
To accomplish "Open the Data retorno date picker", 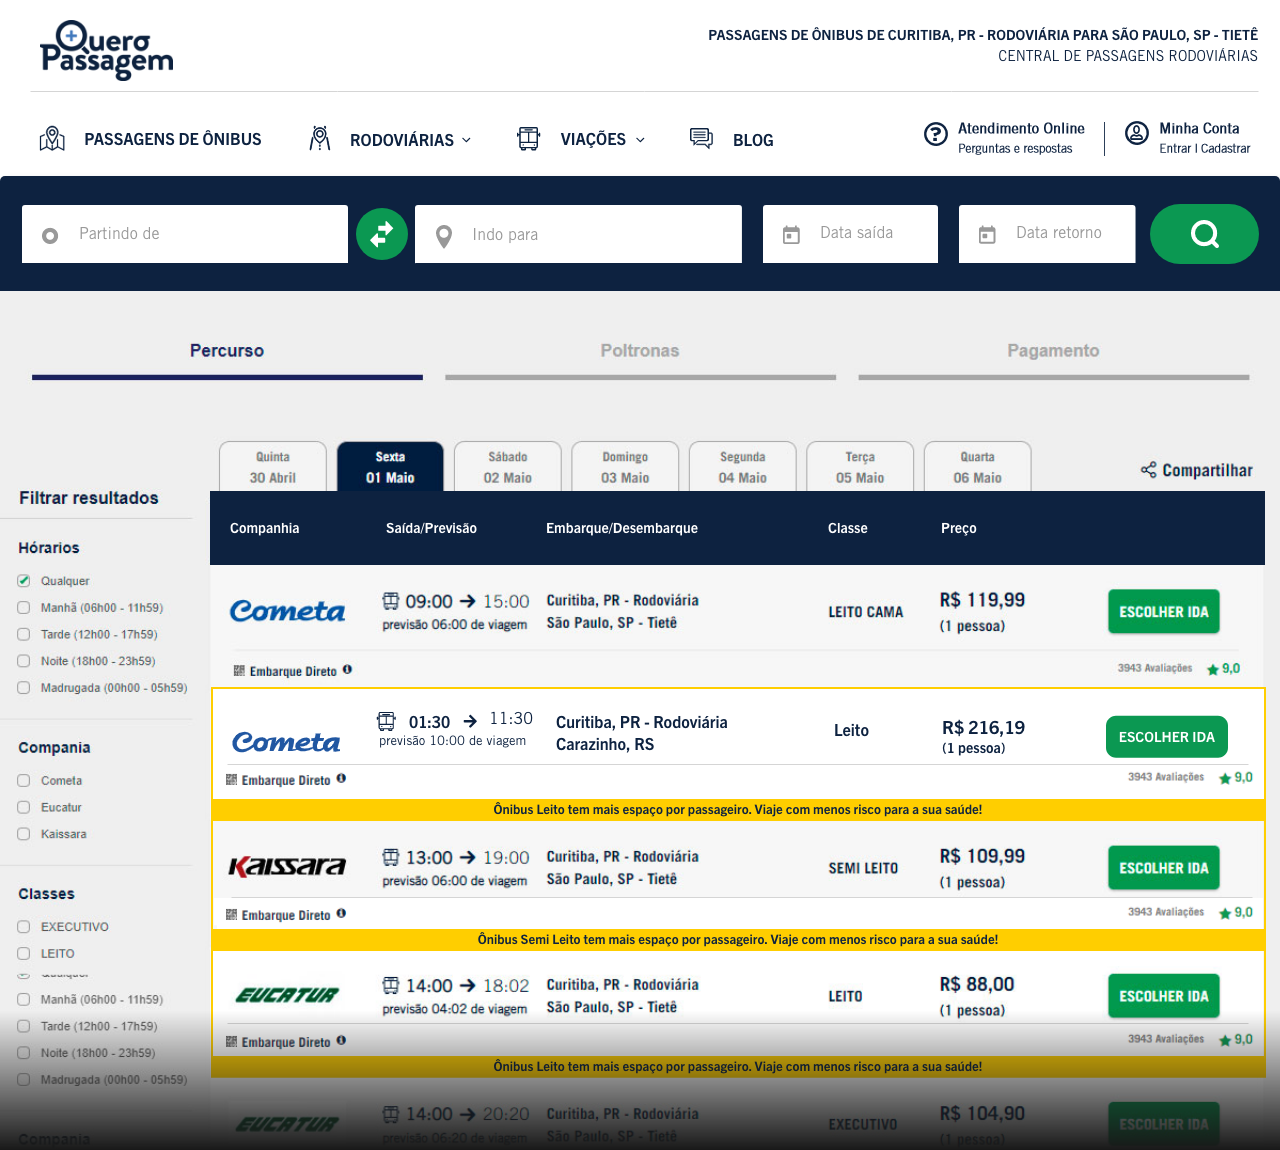I will click(x=1047, y=234).
